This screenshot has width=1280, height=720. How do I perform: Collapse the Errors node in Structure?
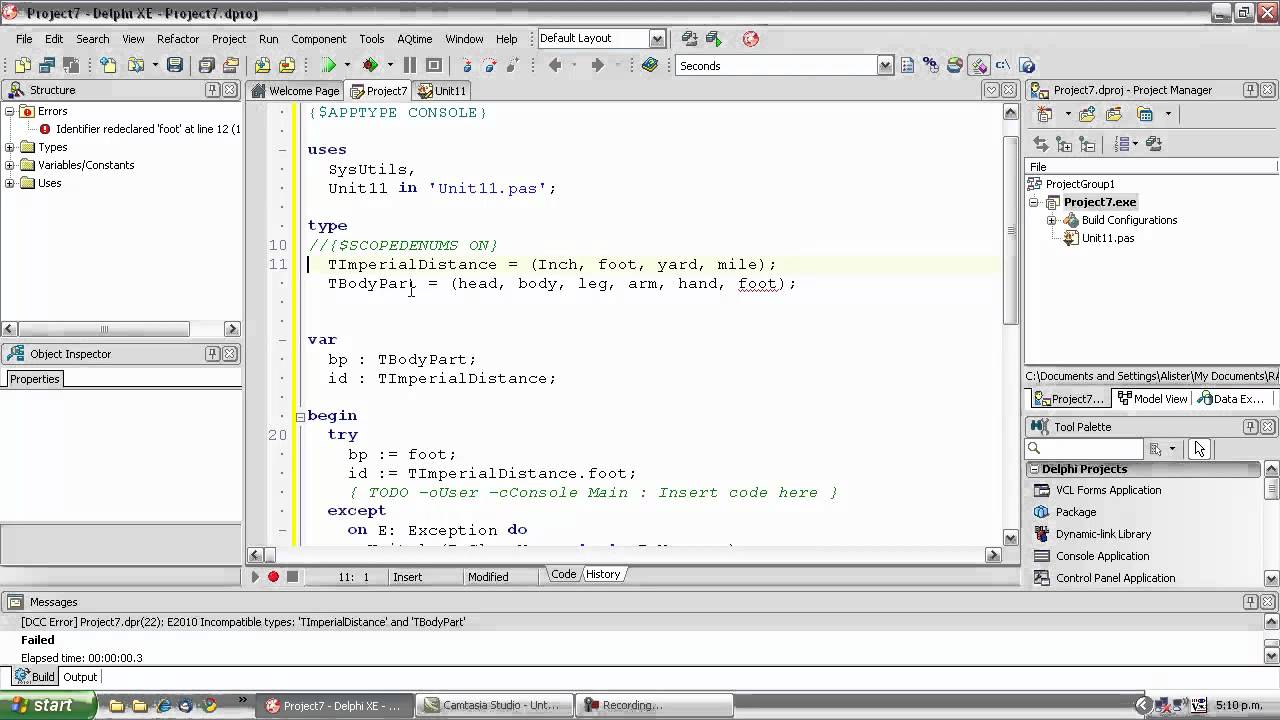pos(10,111)
